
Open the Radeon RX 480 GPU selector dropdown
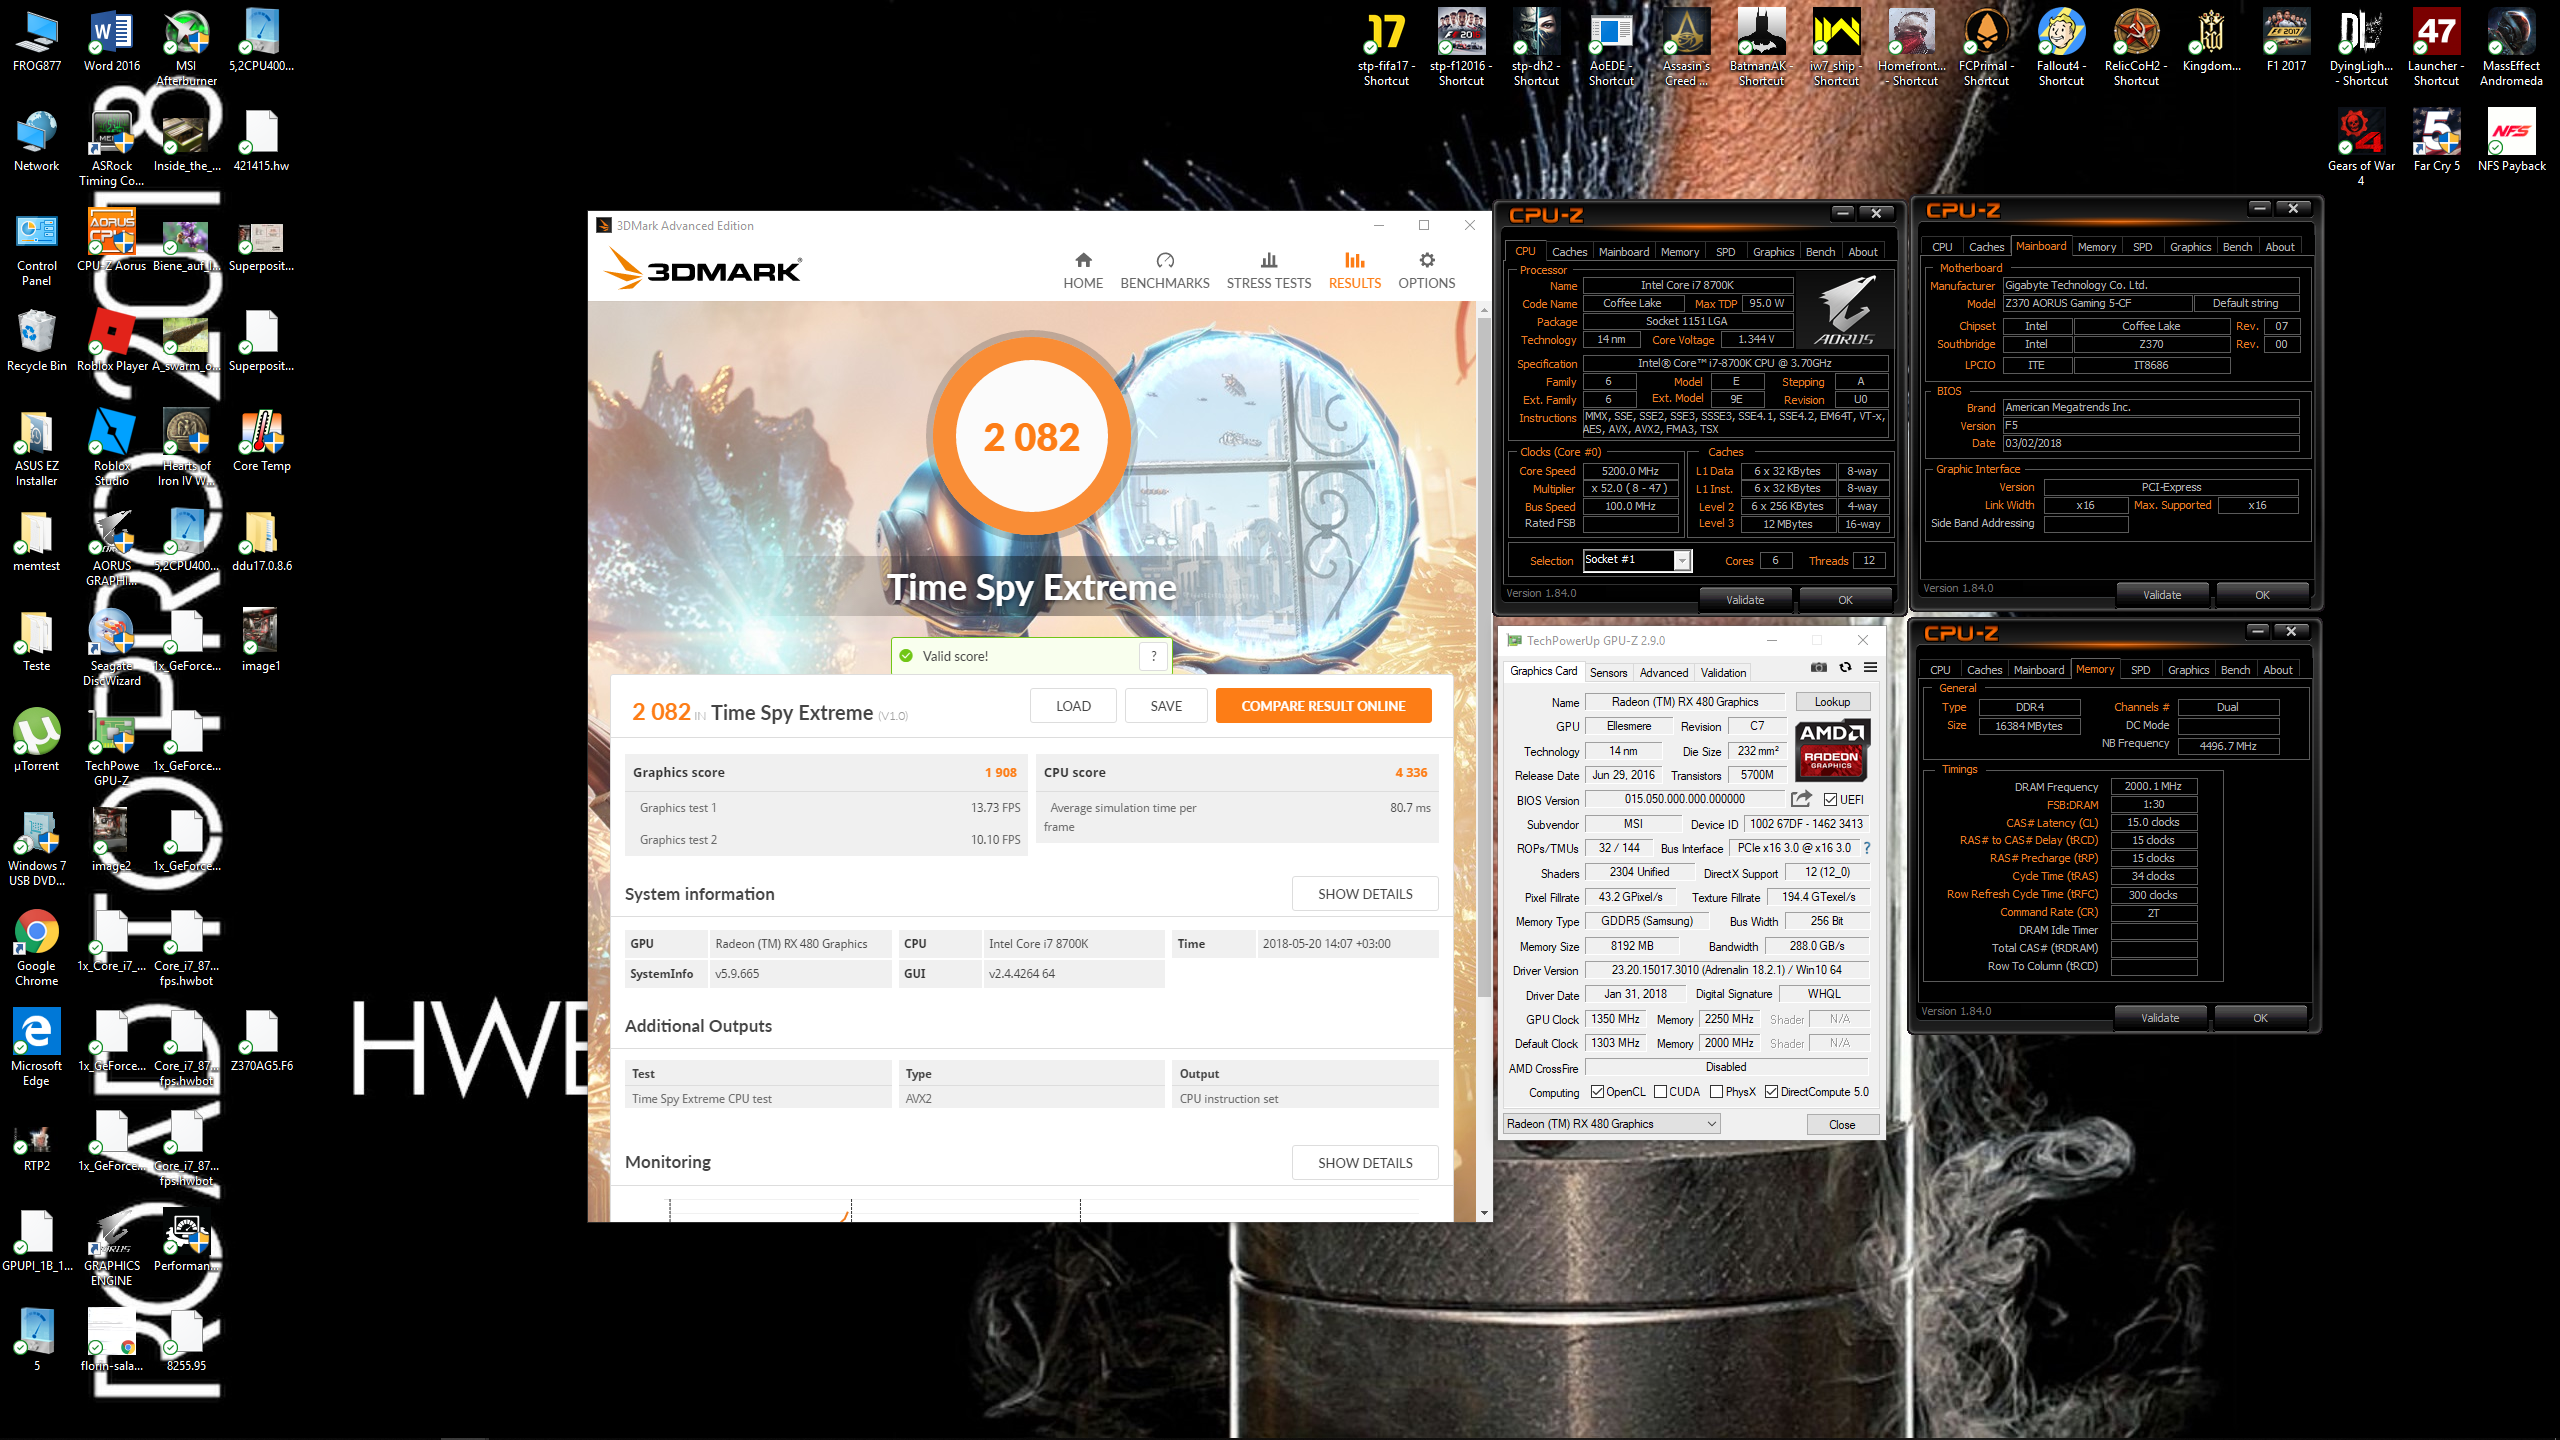tap(1611, 1124)
